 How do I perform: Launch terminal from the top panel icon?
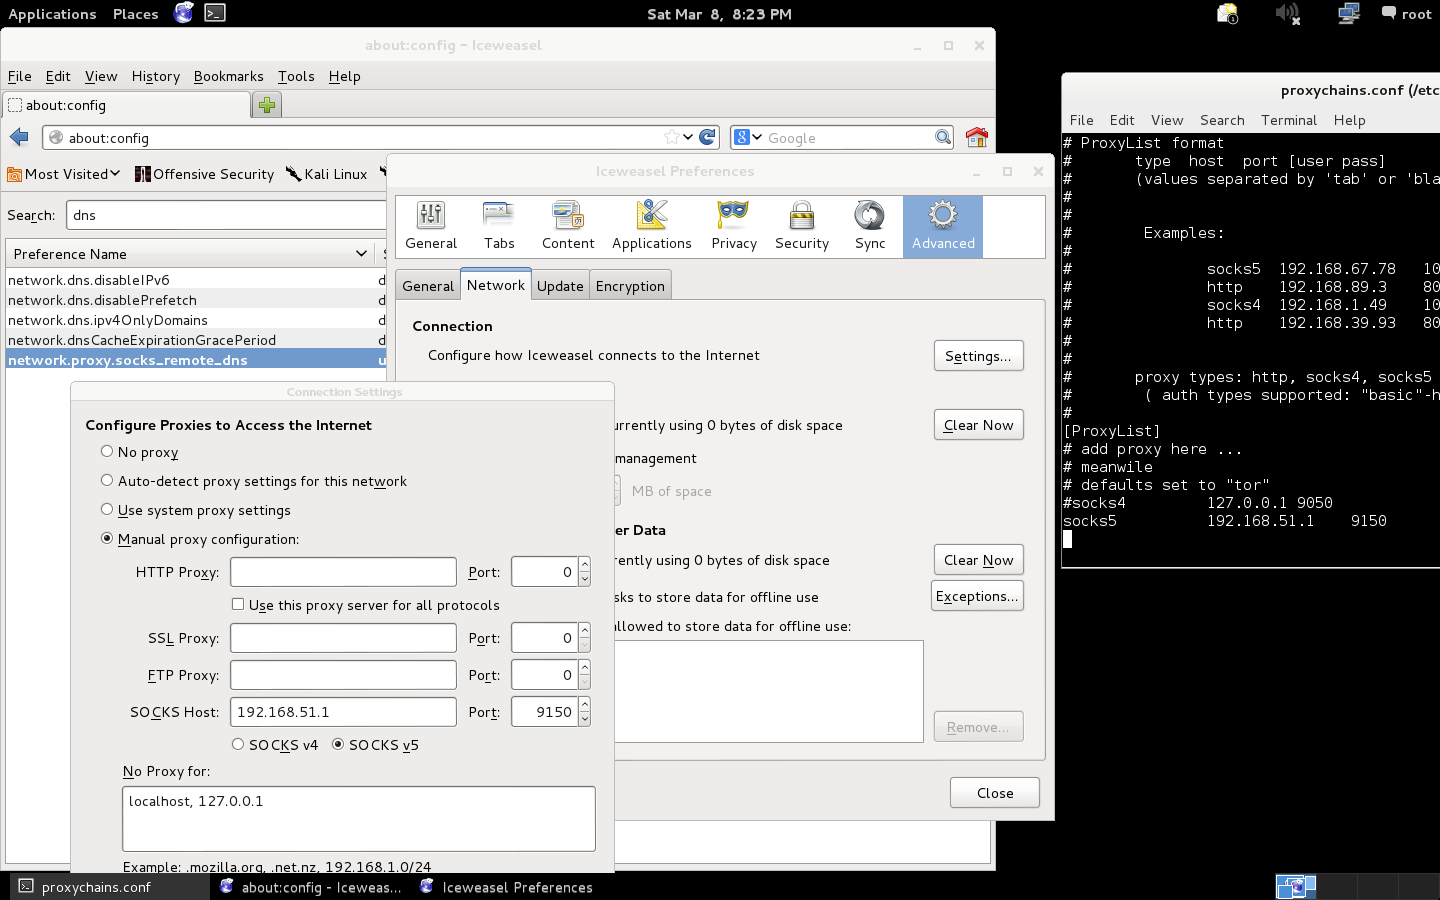pos(215,13)
